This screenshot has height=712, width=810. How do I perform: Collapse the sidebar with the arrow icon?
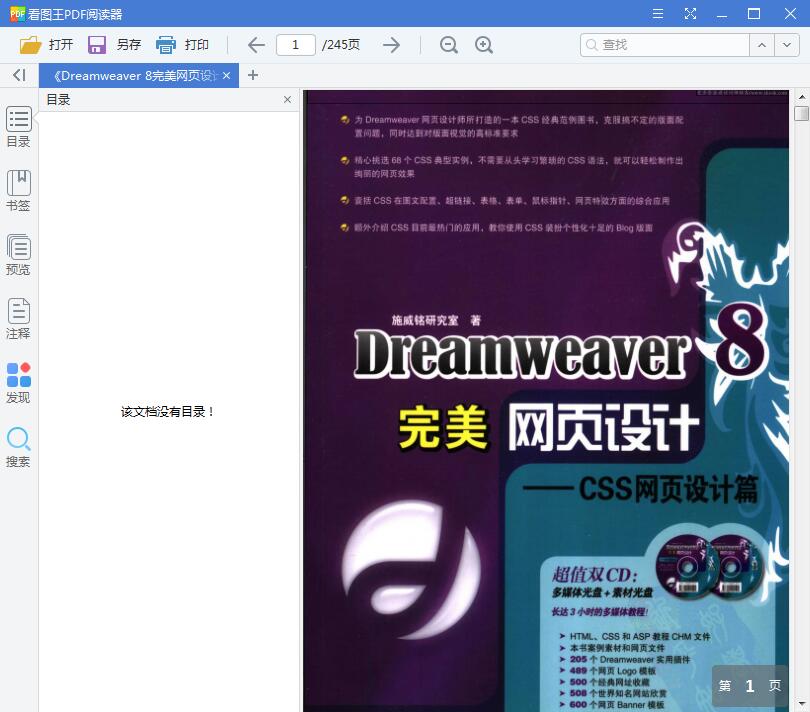[x=19, y=75]
